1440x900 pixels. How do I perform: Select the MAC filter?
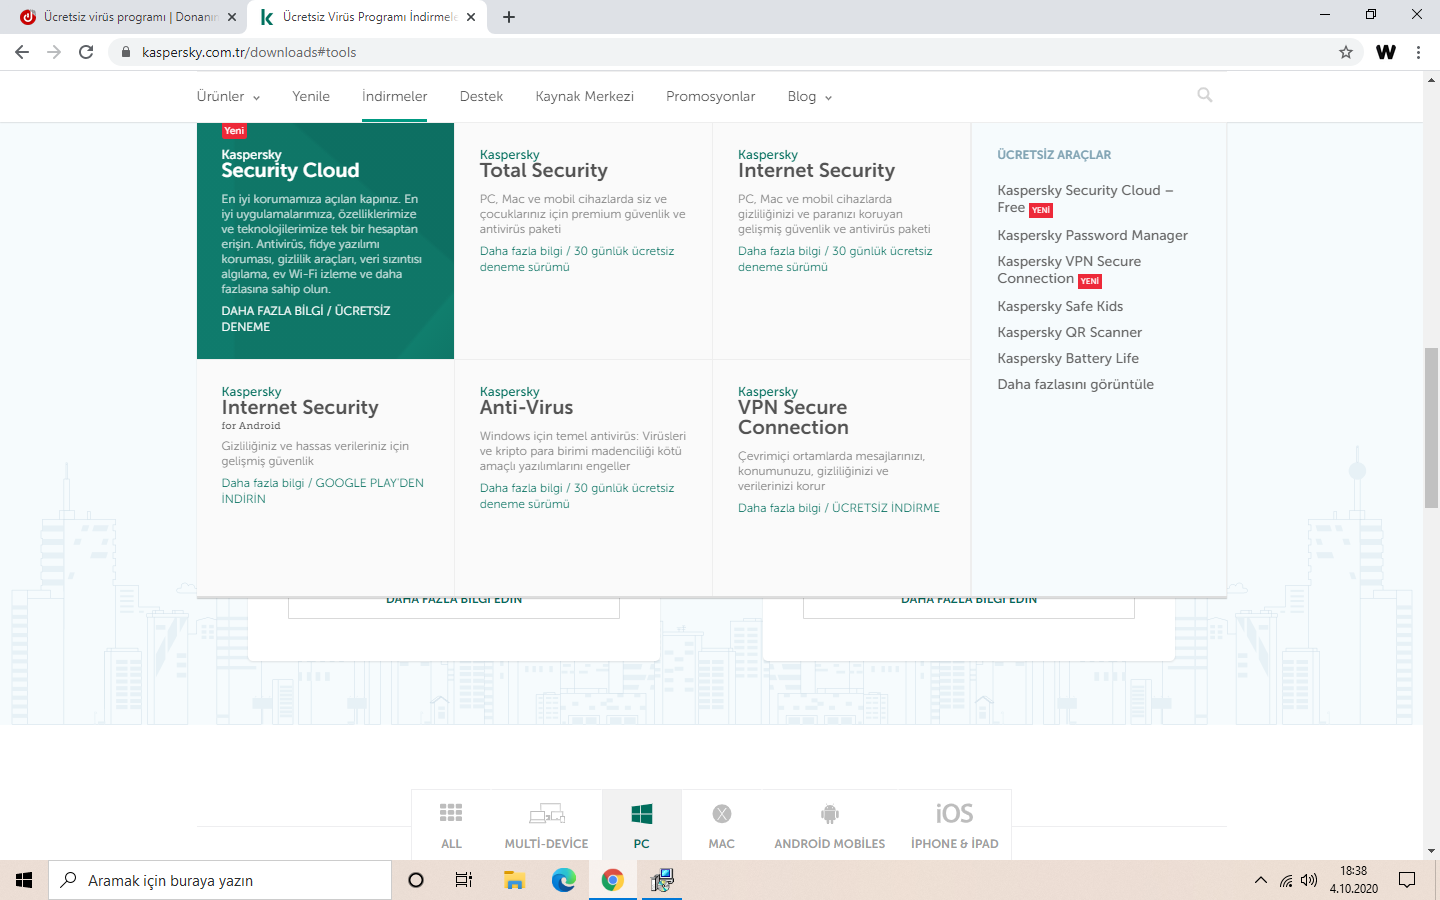coord(722,825)
